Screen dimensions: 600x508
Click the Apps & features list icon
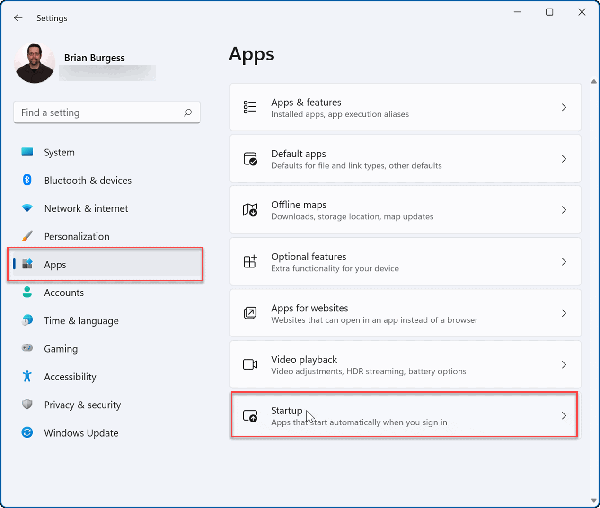click(x=250, y=107)
